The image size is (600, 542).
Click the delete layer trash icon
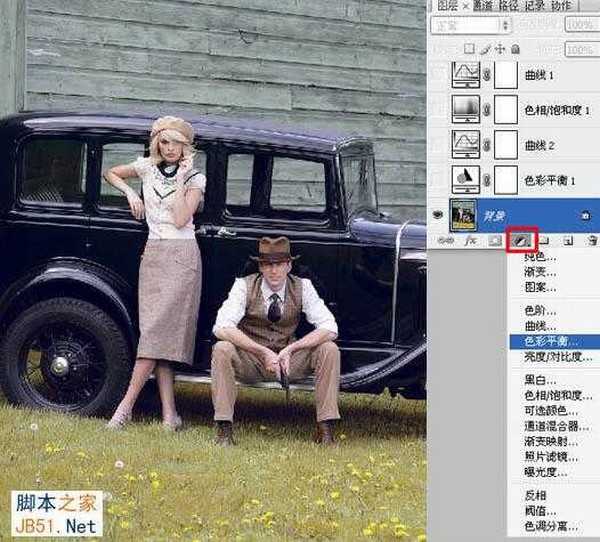591,241
